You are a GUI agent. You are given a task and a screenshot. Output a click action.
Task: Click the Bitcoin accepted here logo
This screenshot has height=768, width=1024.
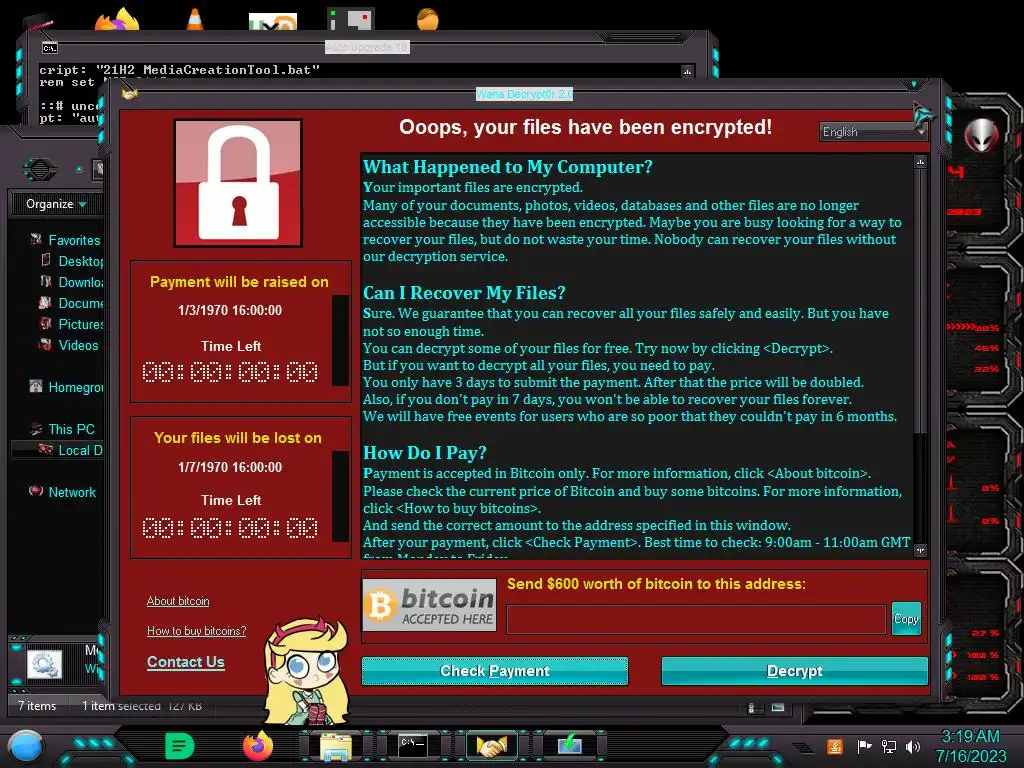click(x=429, y=605)
